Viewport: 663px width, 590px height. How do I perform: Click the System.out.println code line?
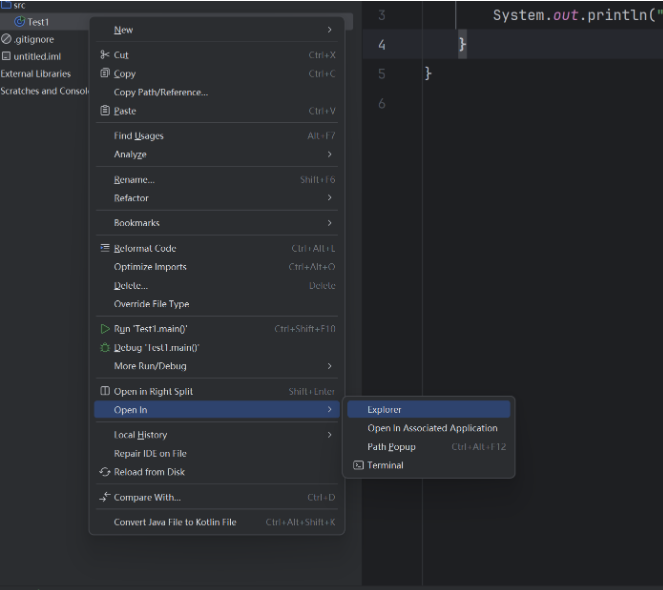coord(577,15)
